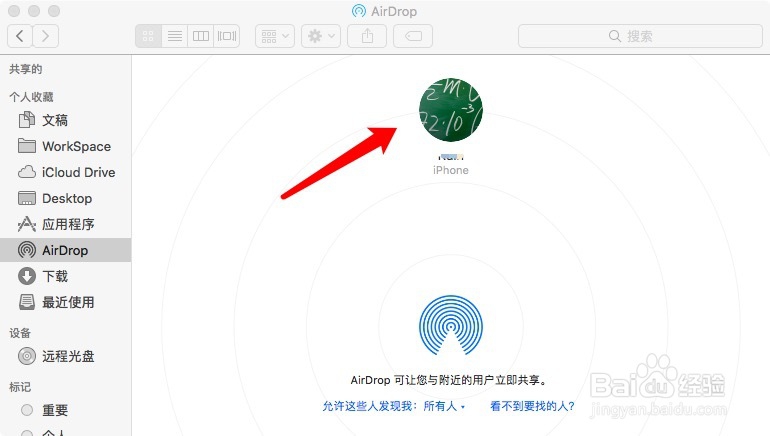Click the Edit Tags toolbar button
The width and height of the screenshot is (770, 436).
413,36
